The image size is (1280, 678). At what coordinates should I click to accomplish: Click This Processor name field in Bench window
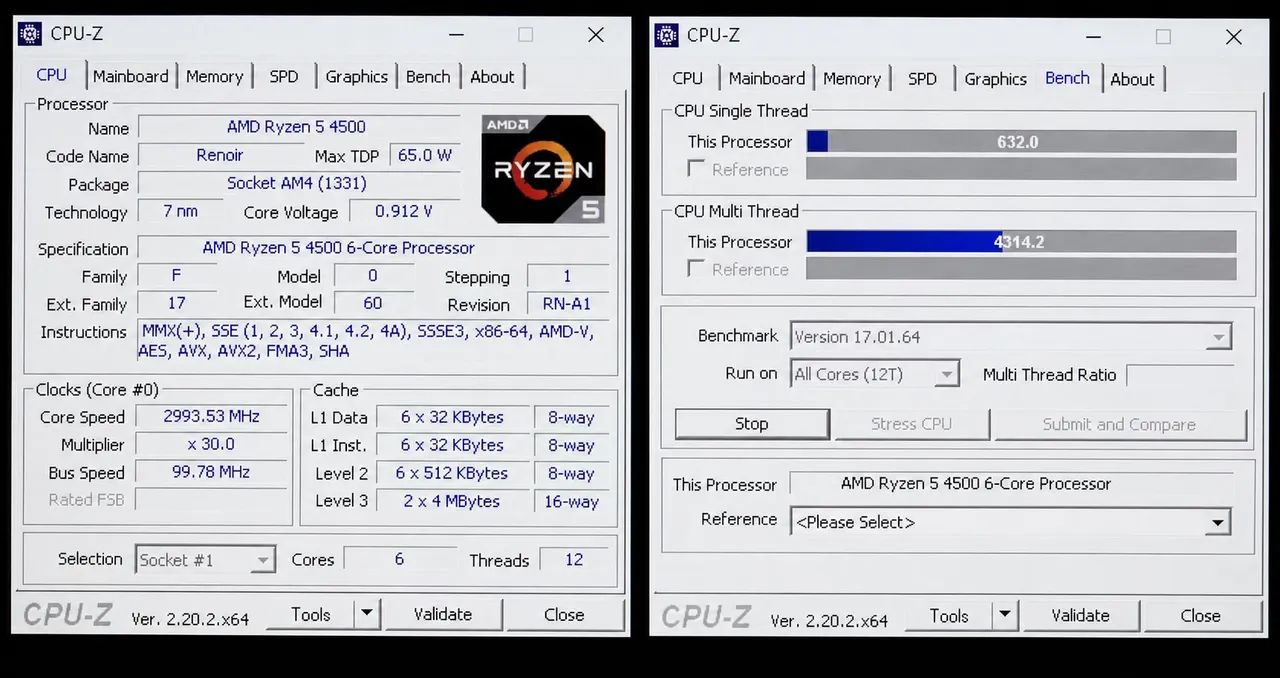pos(1010,484)
